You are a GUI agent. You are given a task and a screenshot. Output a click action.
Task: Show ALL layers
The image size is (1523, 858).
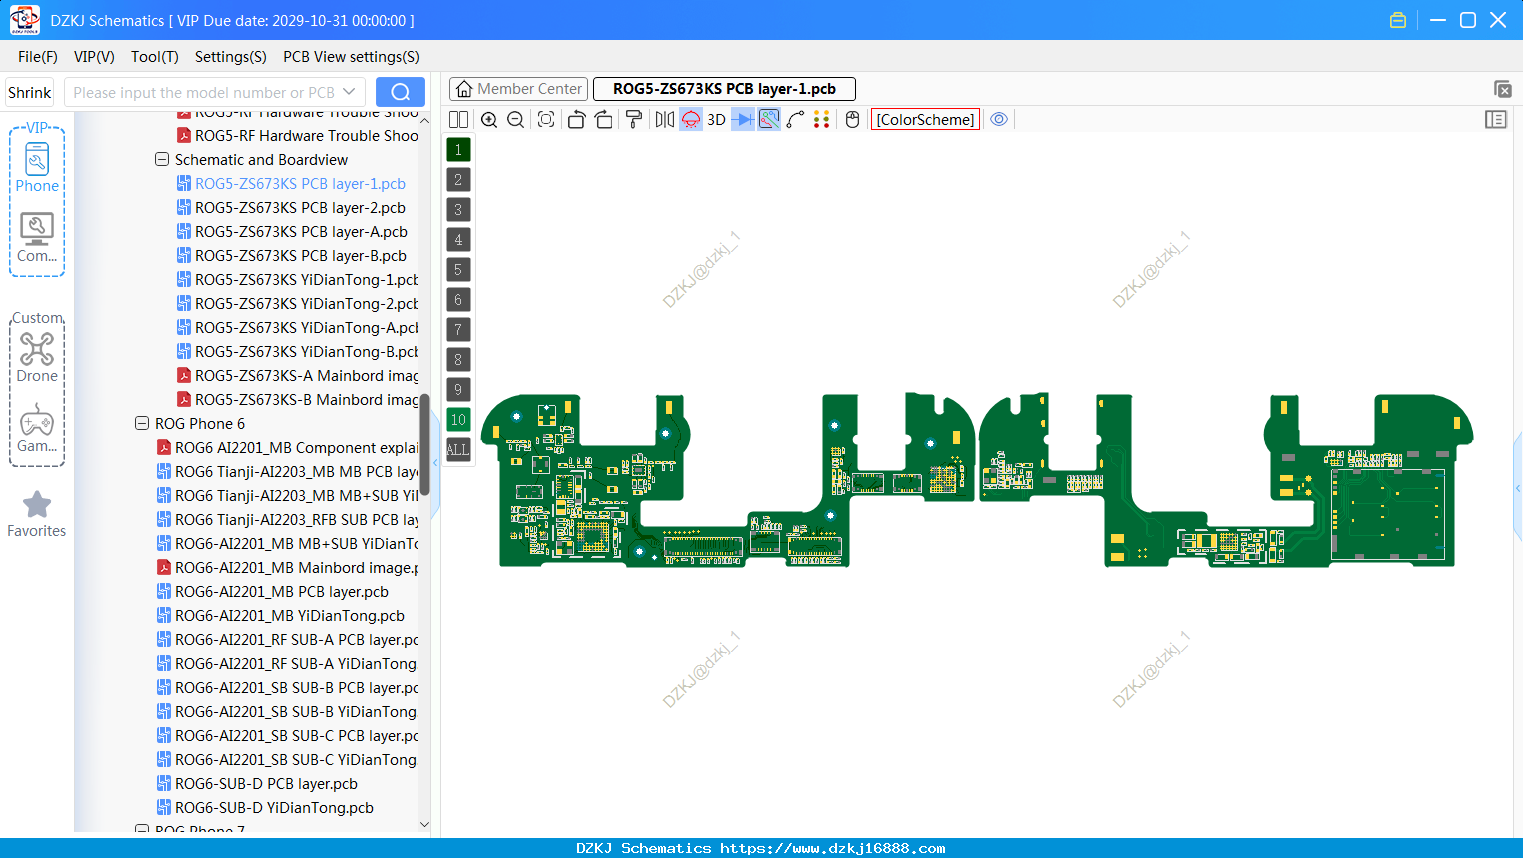tap(458, 450)
